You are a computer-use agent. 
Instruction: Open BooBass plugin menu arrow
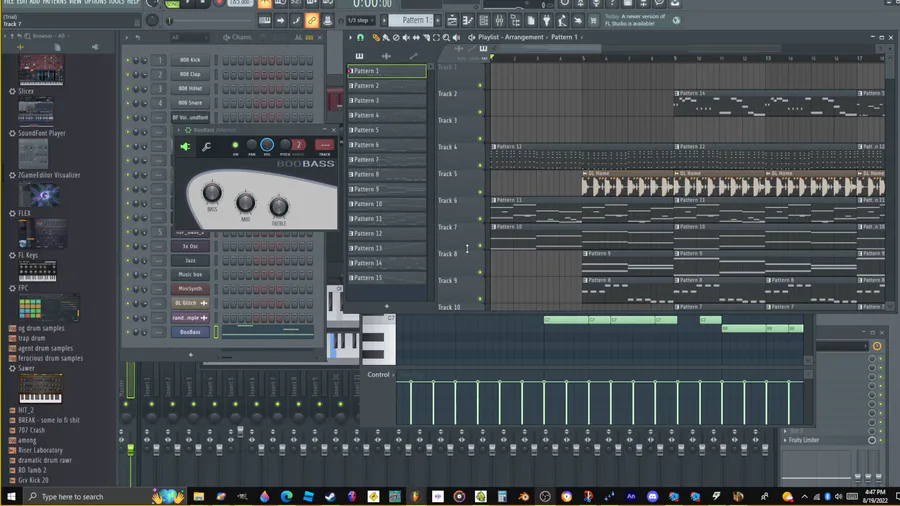point(179,130)
